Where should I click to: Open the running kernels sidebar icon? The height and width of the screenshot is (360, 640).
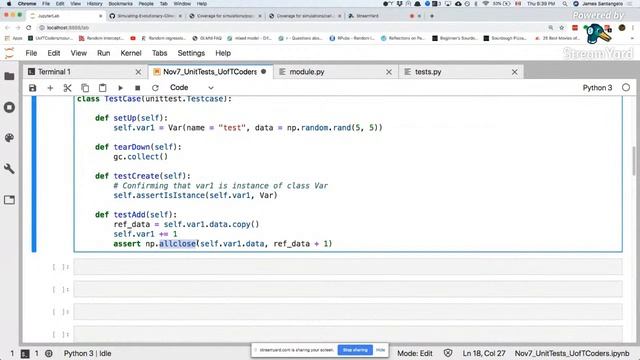pos(9,107)
